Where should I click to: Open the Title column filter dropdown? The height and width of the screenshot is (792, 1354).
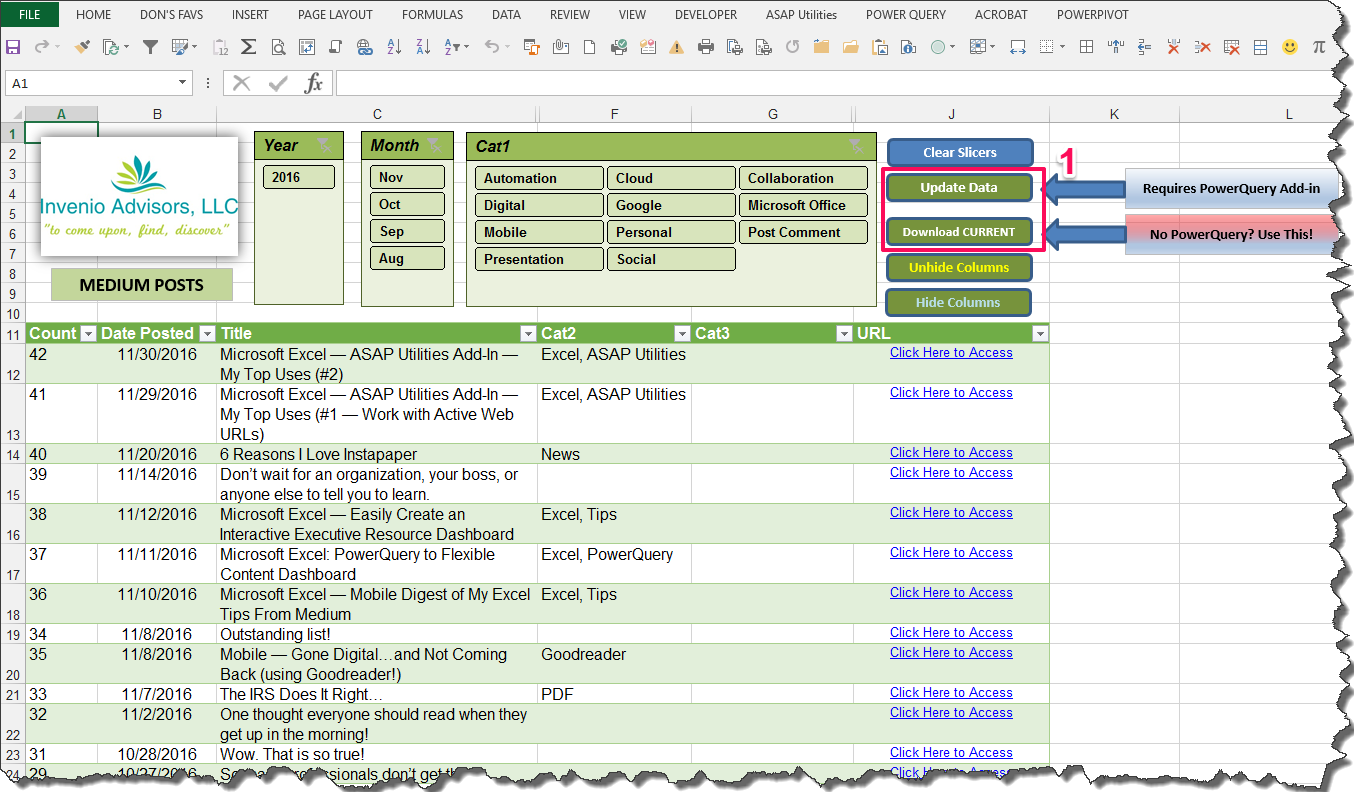(x=527, y=333)
